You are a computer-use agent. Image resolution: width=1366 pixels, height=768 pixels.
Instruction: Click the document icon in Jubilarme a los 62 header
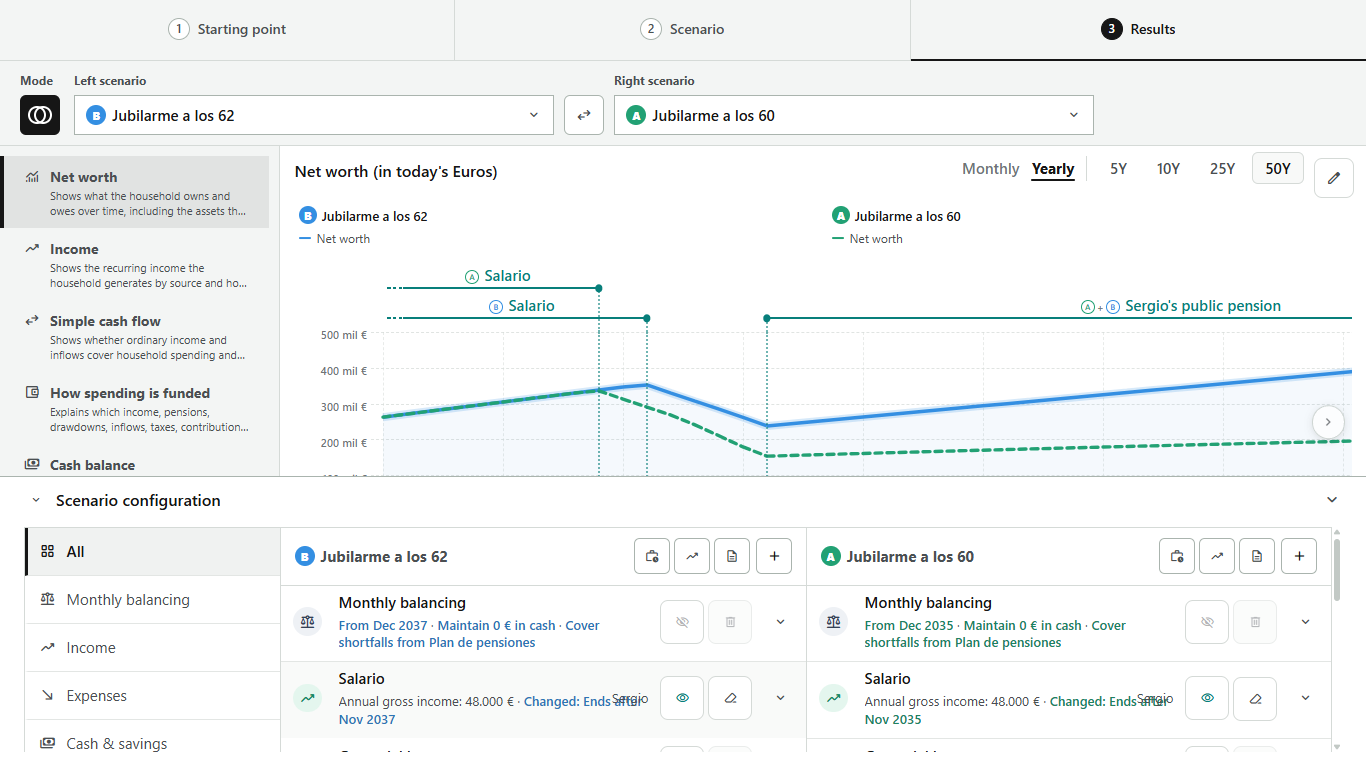pos(732,556)
